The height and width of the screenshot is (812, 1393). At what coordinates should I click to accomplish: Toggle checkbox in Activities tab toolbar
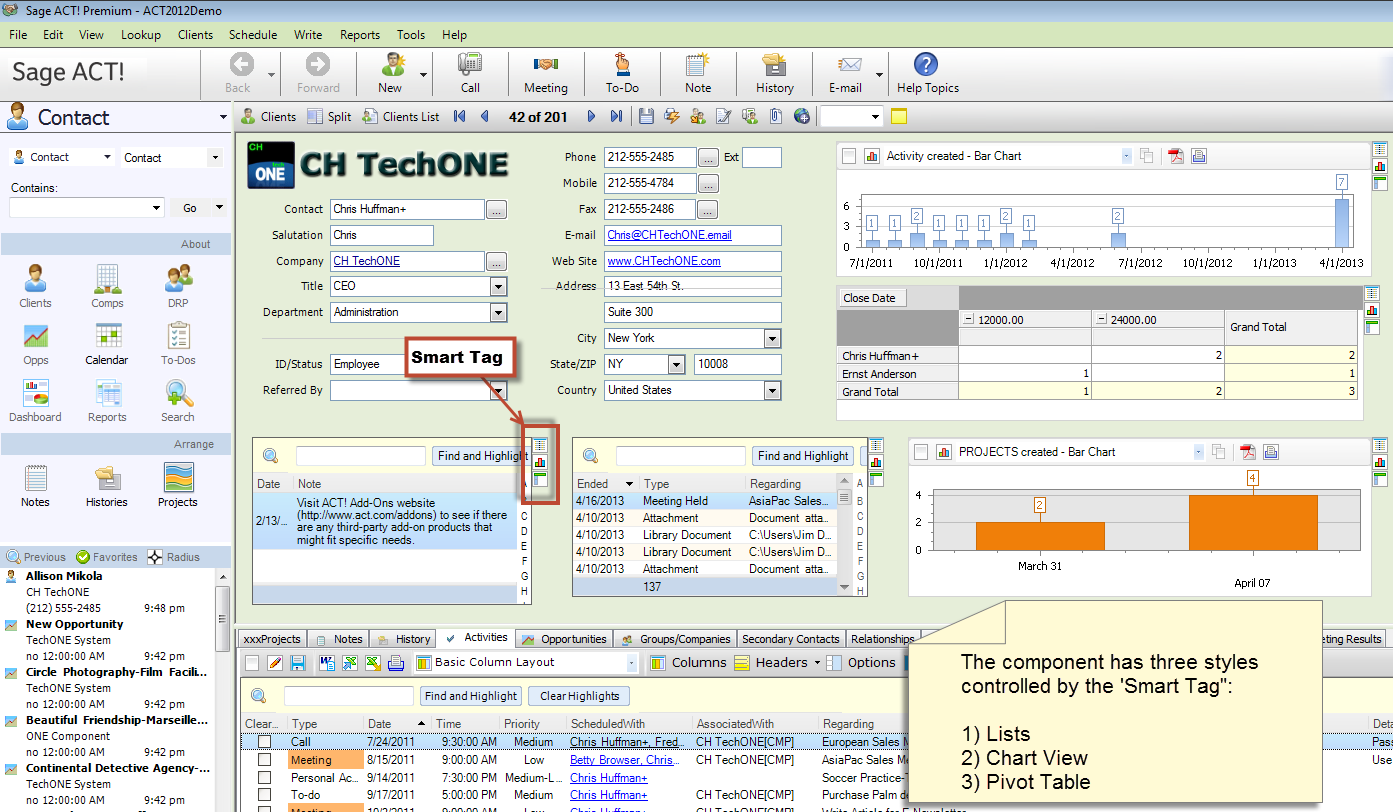click(252, 663)
